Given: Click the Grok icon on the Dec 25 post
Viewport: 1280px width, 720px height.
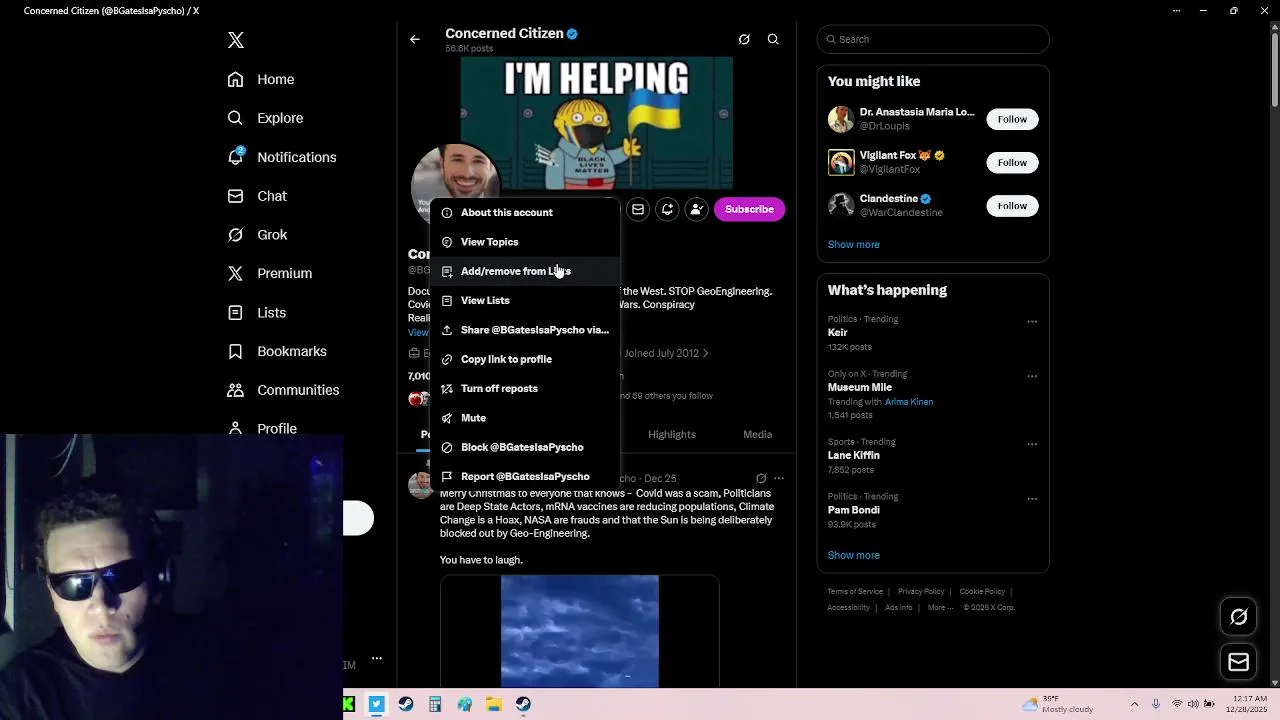Looking at the screenshot, I should point(761,478).
